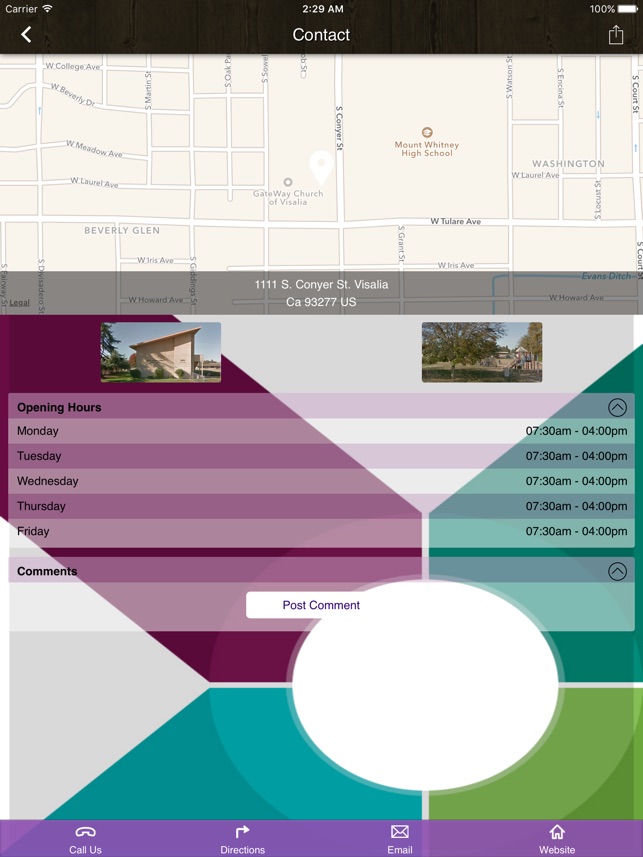643x857 pixels.
Task: Tap the share icon in the header
Action: click(x=616, y=34)
